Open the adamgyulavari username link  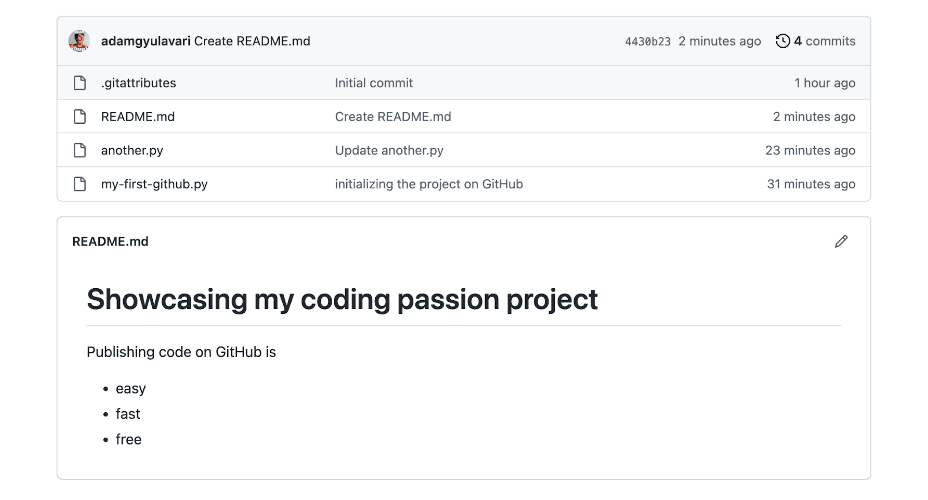[x=145, y=41]
